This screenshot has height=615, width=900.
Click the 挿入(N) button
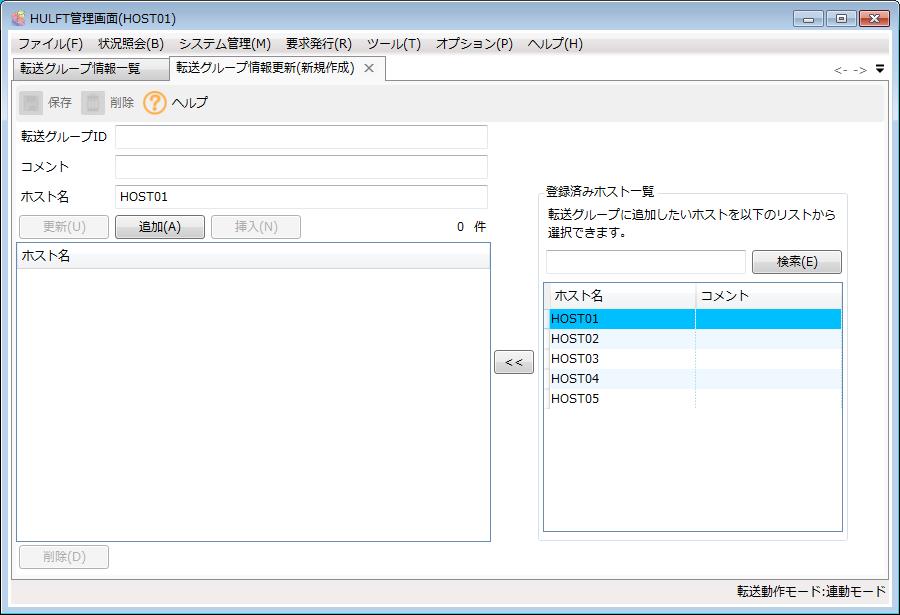[x=256, y=227]
